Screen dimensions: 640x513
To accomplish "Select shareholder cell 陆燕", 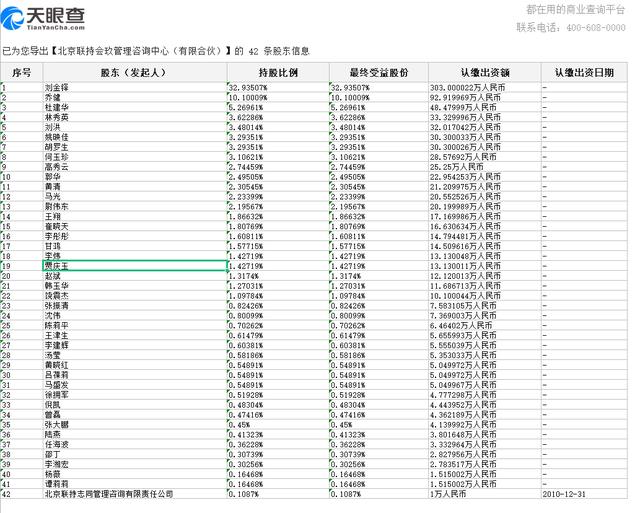I will click(135, 435).
